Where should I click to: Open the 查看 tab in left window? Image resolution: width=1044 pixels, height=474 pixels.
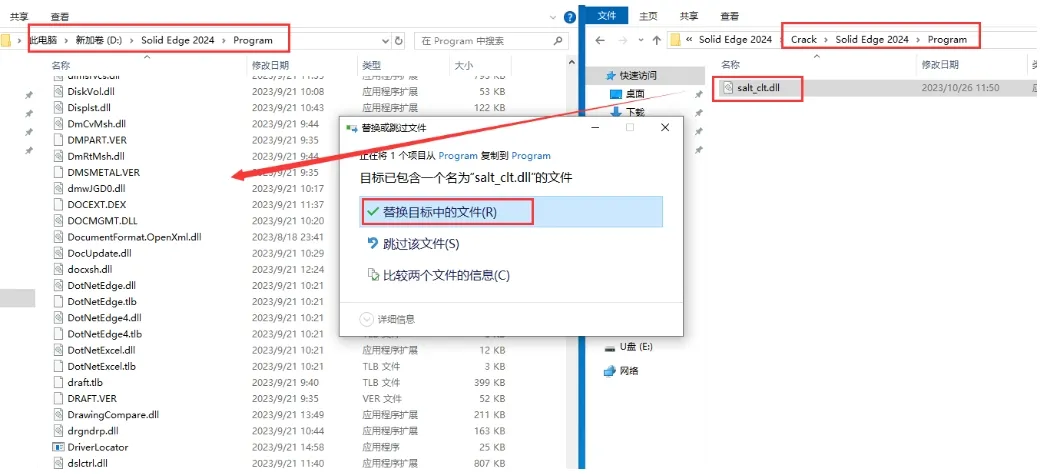(59, 16)
